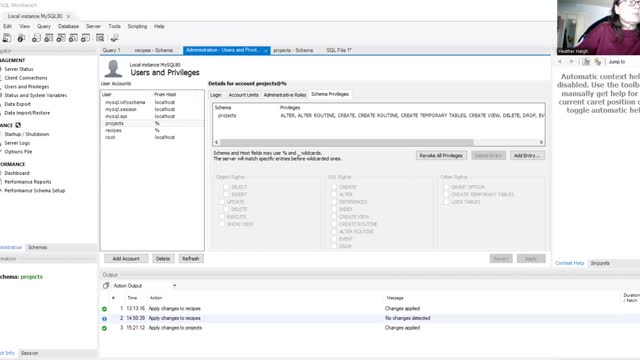Switch to the recipes - Schema tab
The image size is (640, 360).
click(153, 50)
